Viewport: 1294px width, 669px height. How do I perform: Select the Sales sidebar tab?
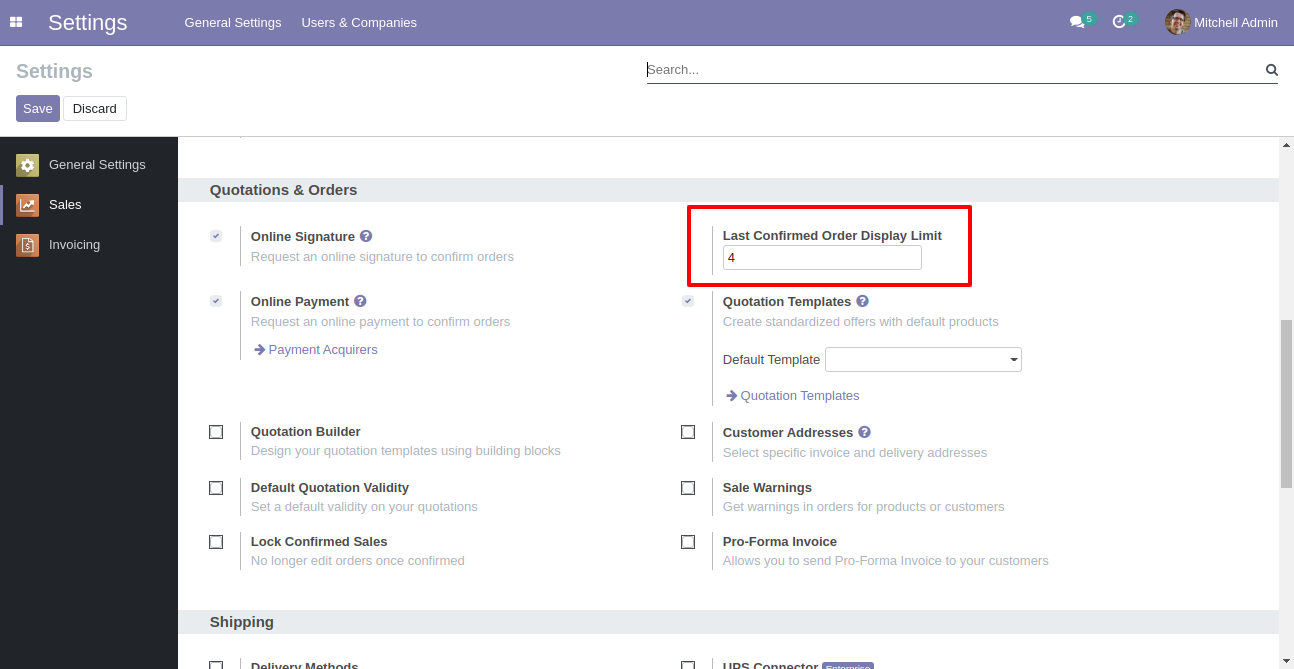[x=89, y=205]
